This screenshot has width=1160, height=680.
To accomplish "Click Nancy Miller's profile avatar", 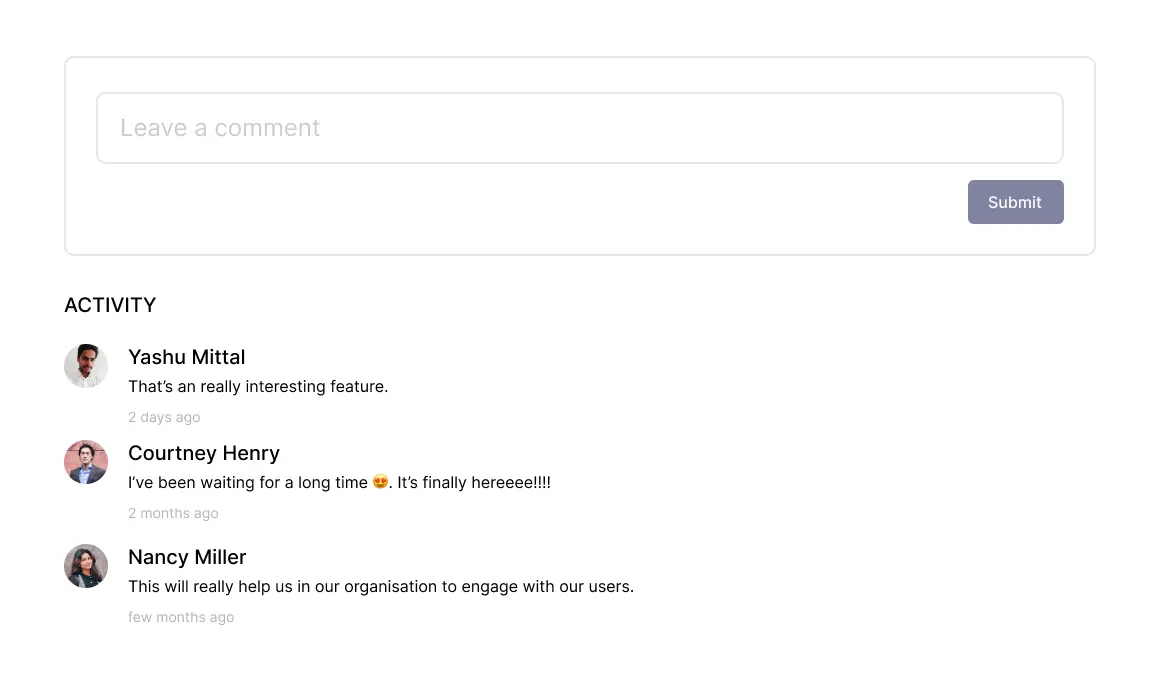I will tap(86, 566).
